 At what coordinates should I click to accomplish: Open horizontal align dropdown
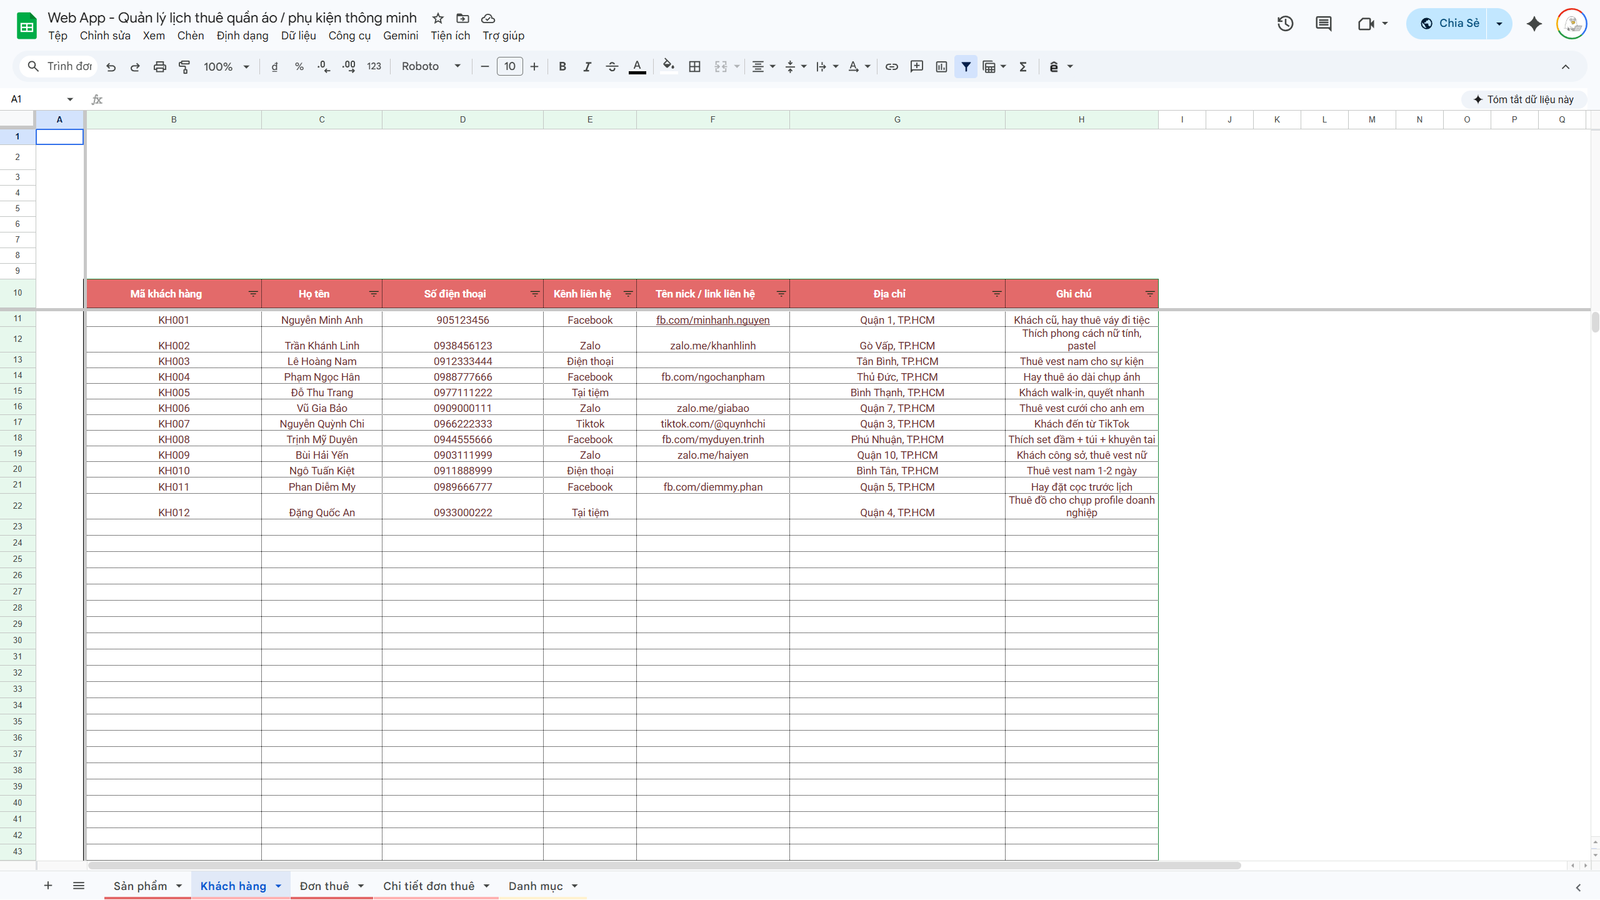click(x=763, y=67)
